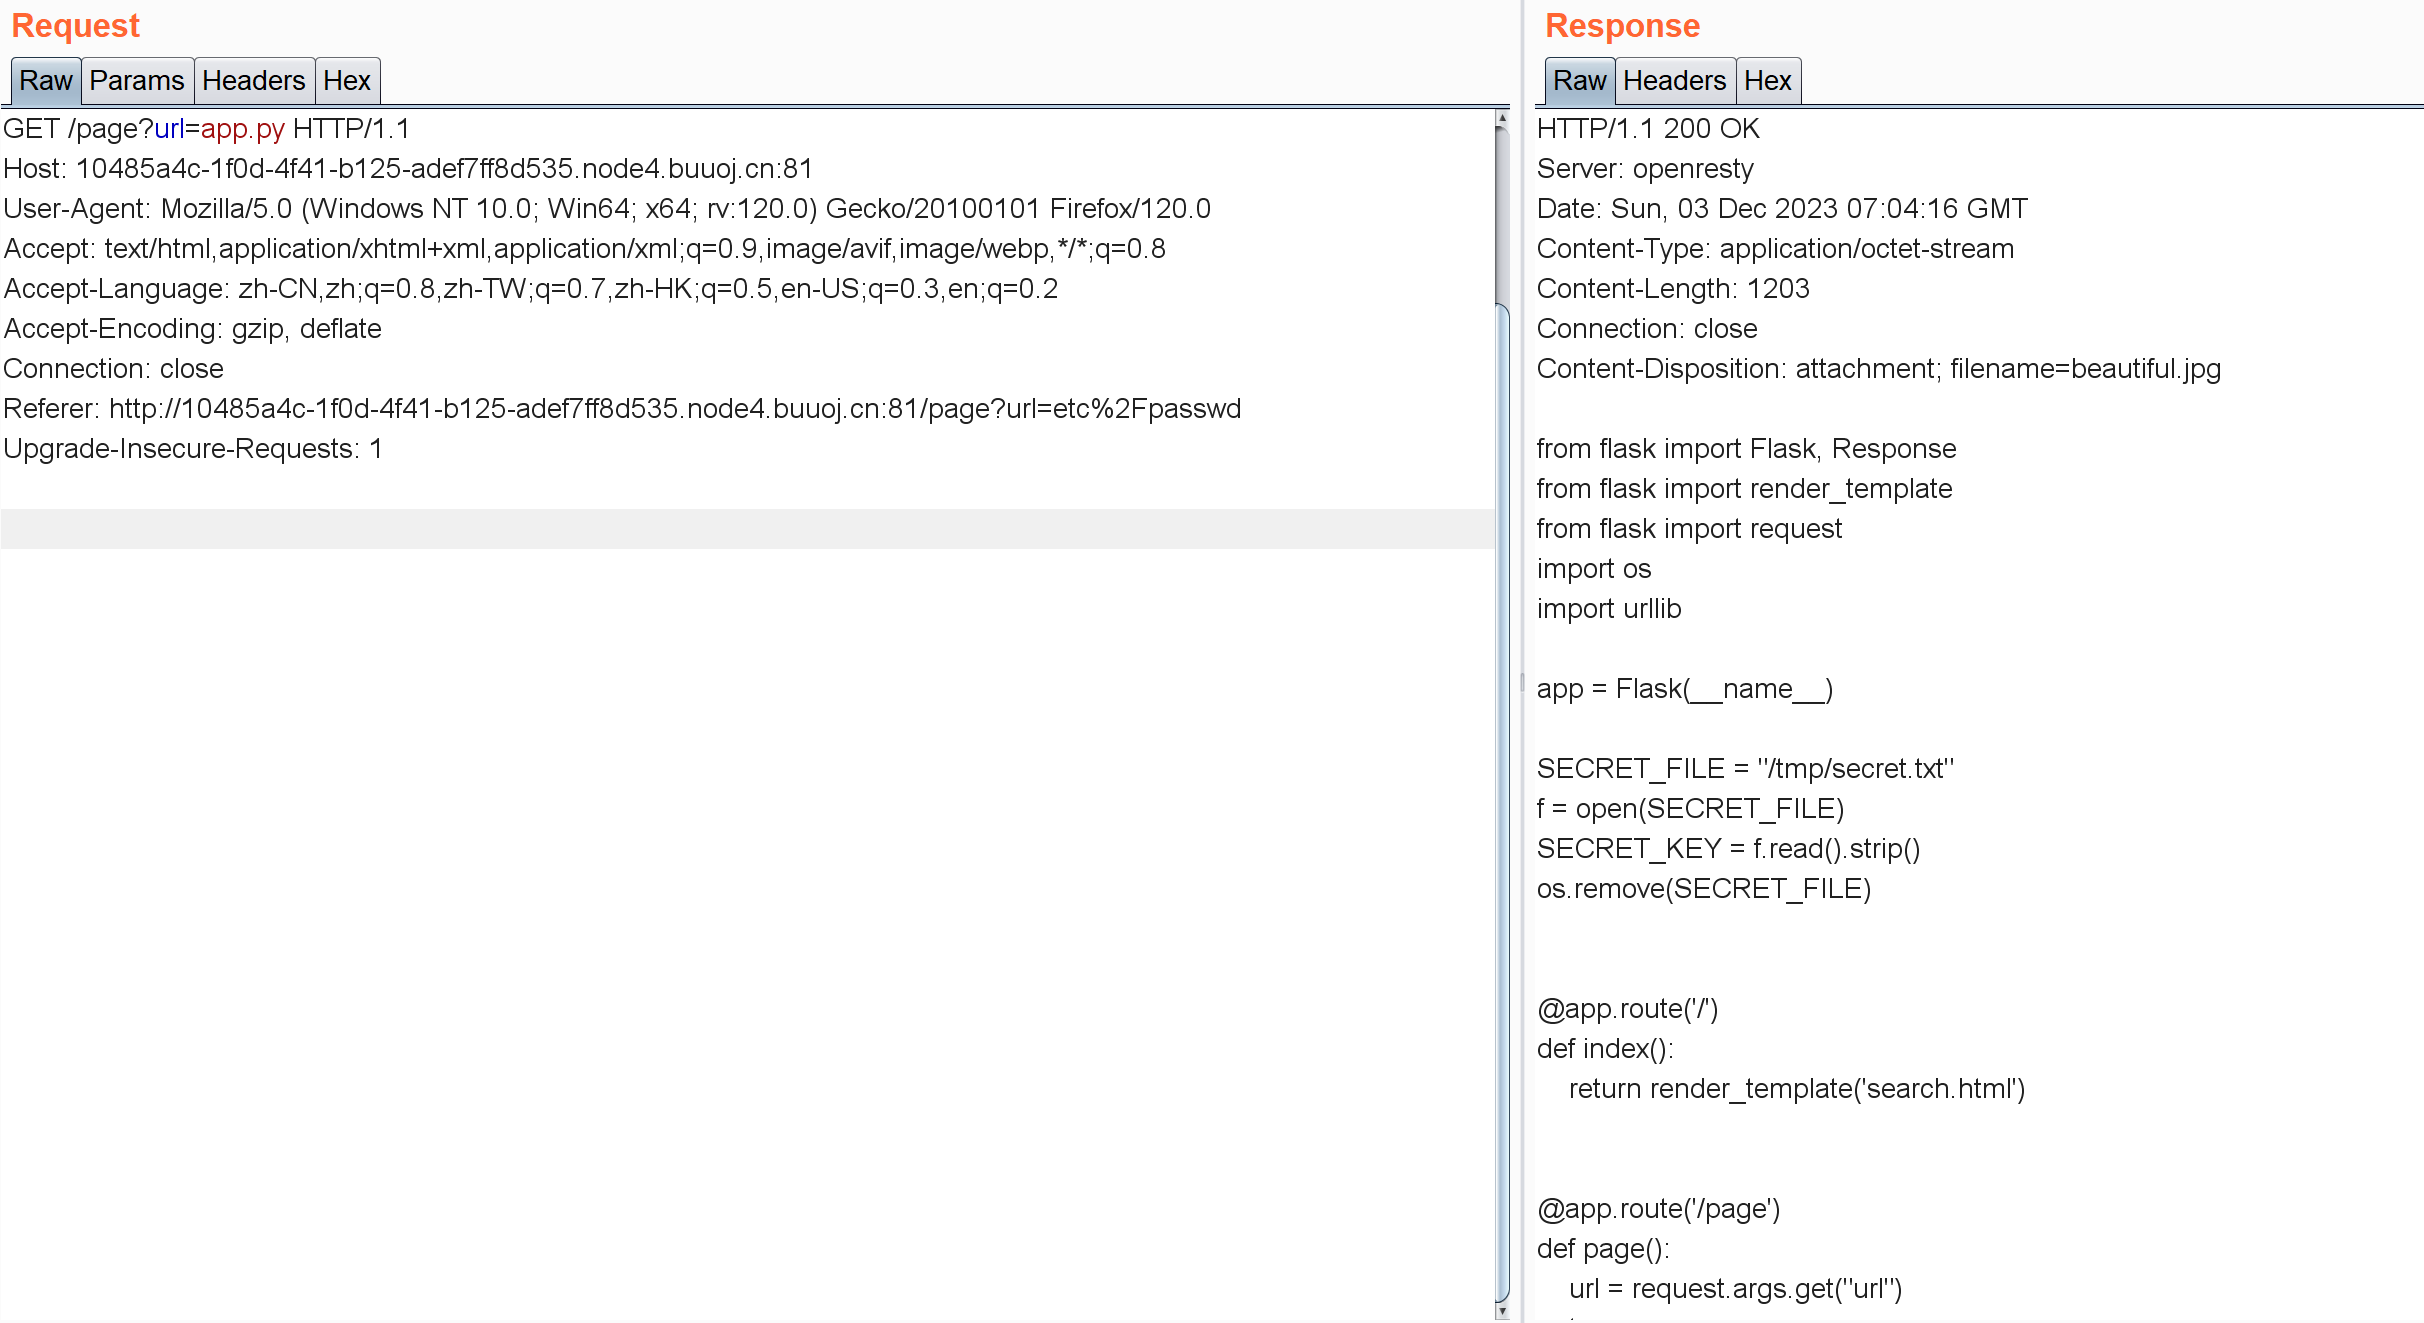Click return render_template('search.html') line
Screen dimensions: 2424x1323
(x=1797, y=1089)
